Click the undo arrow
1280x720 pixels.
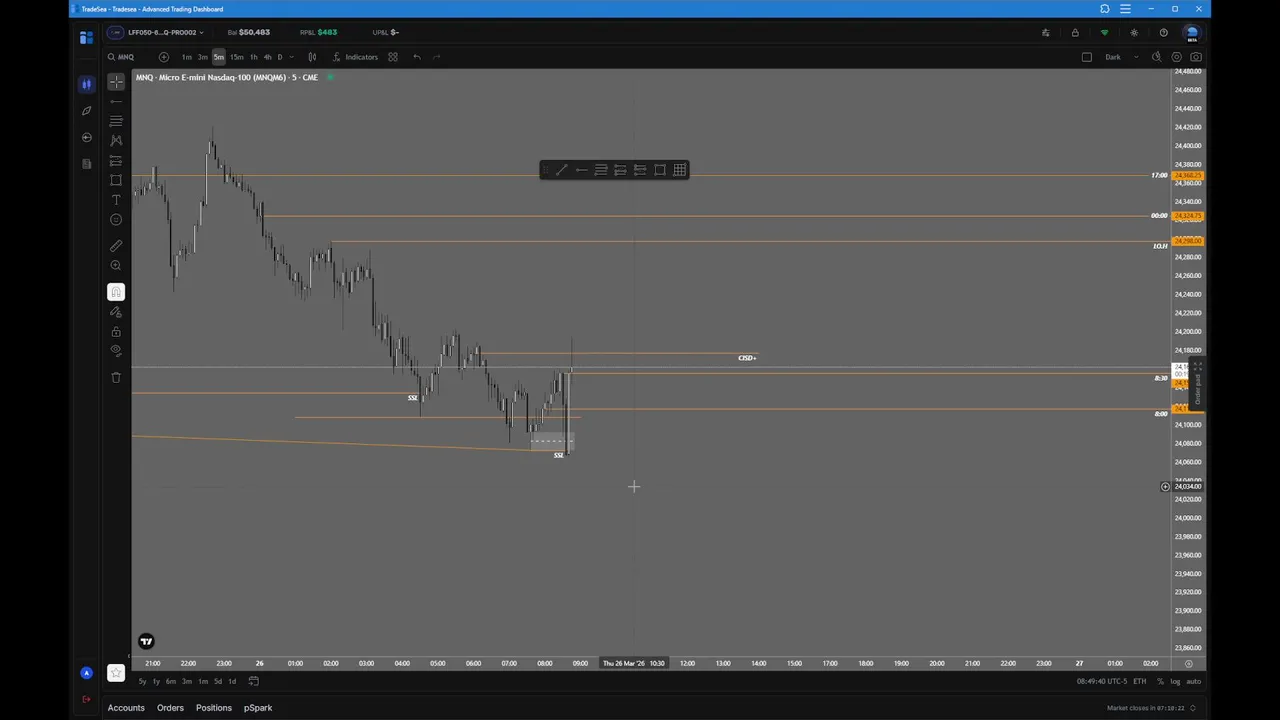(417, 57)
